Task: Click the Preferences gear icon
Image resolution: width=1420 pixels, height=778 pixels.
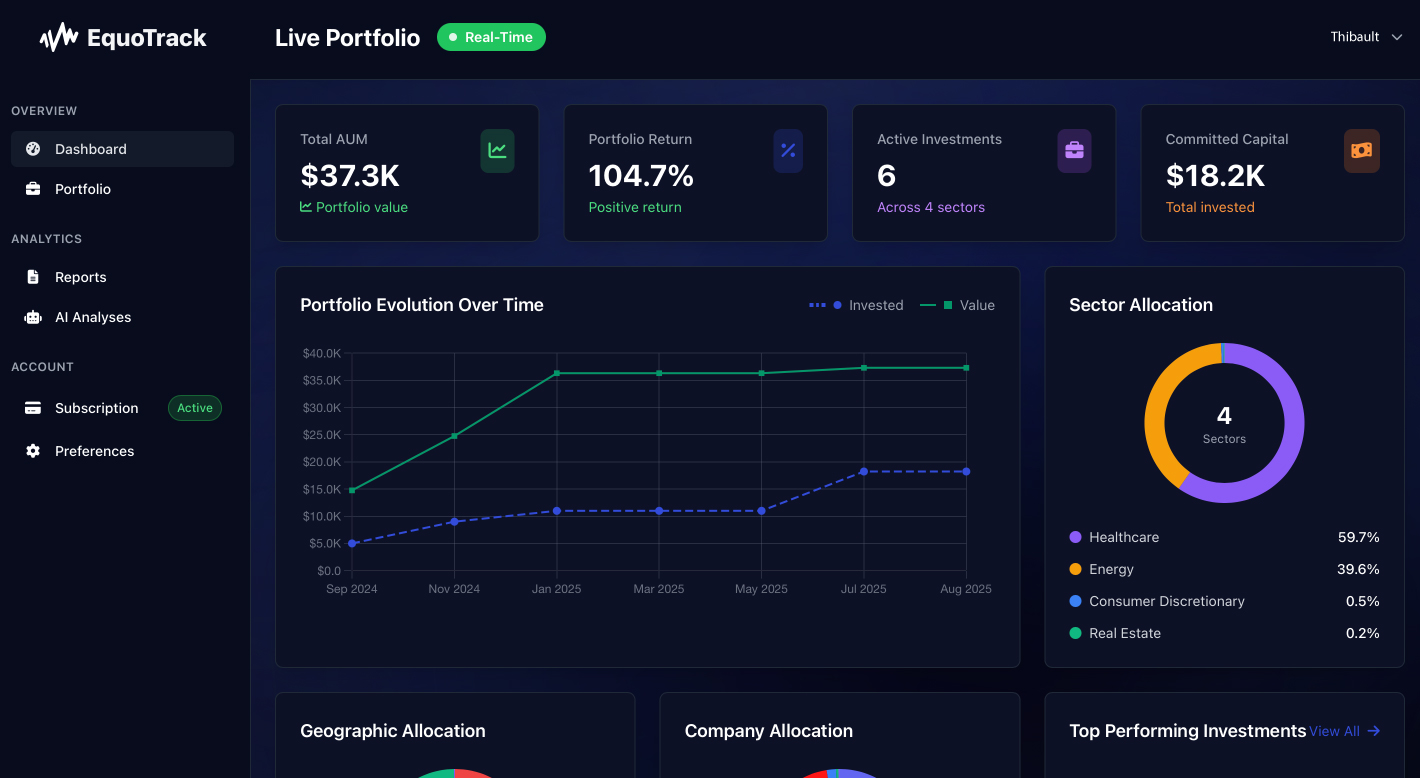Action: click(x=33, y=451)
